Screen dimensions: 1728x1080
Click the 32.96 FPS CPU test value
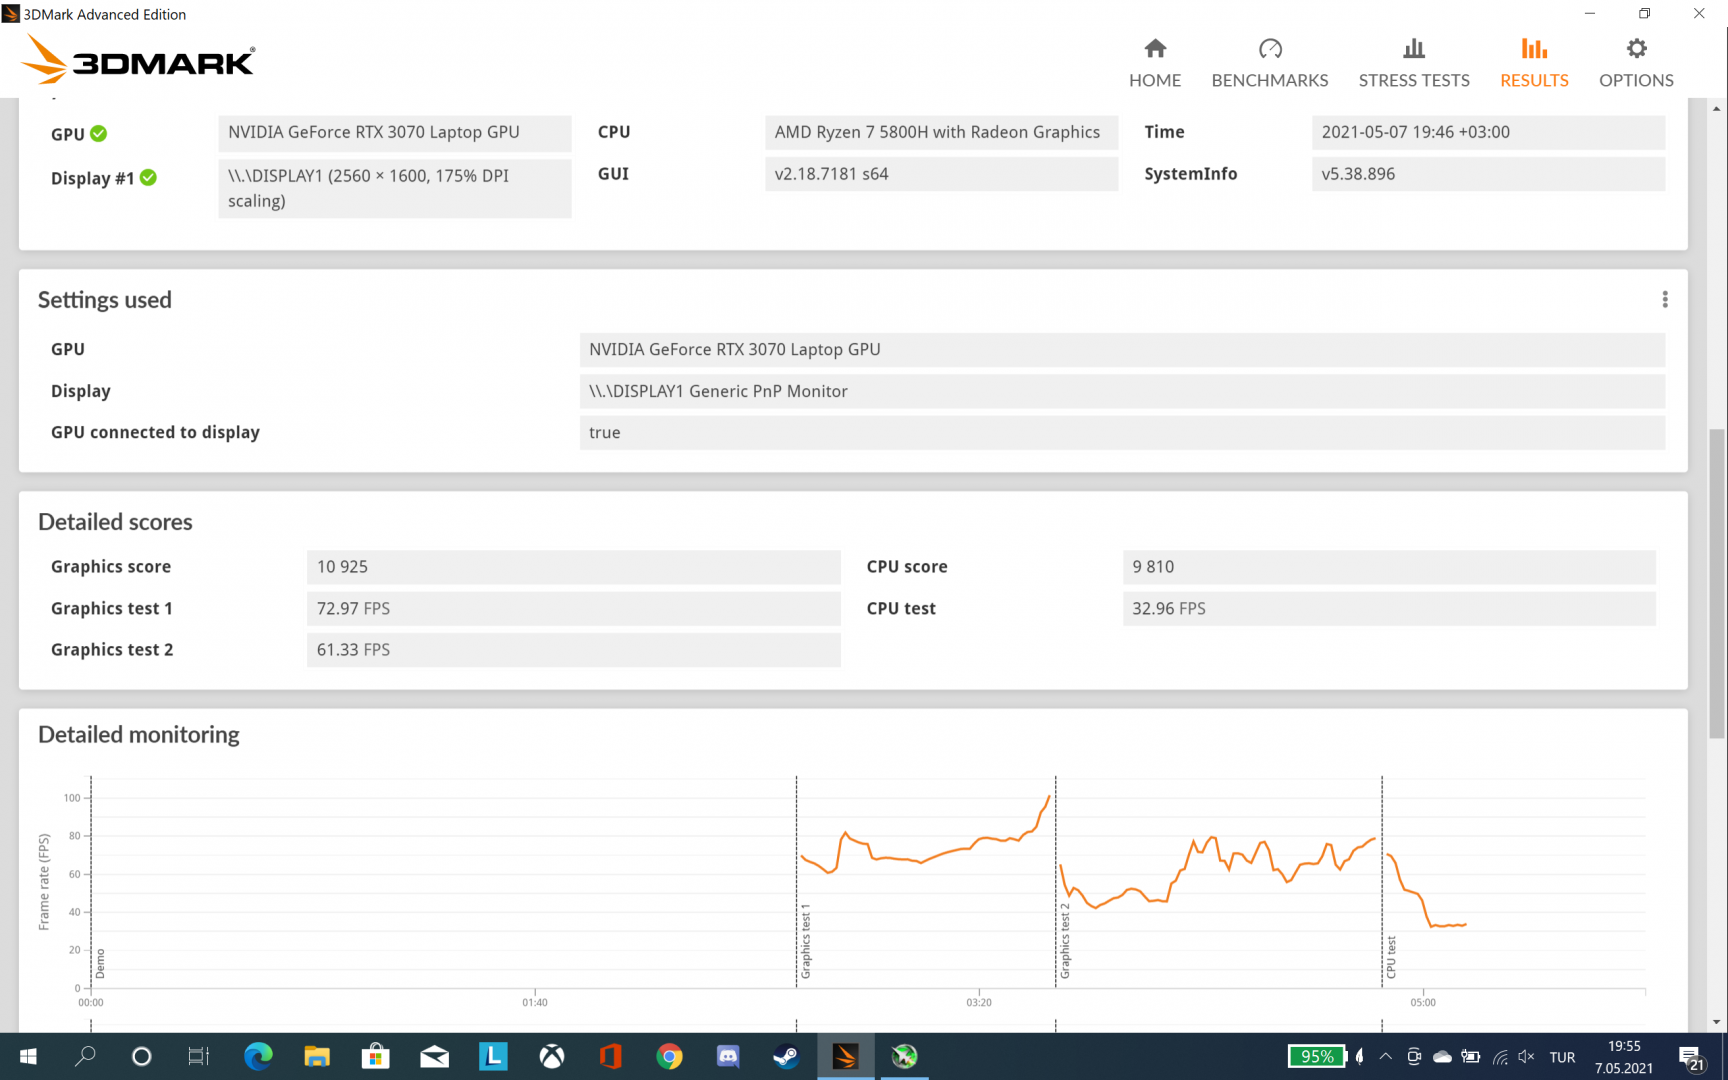[1389, 609]
